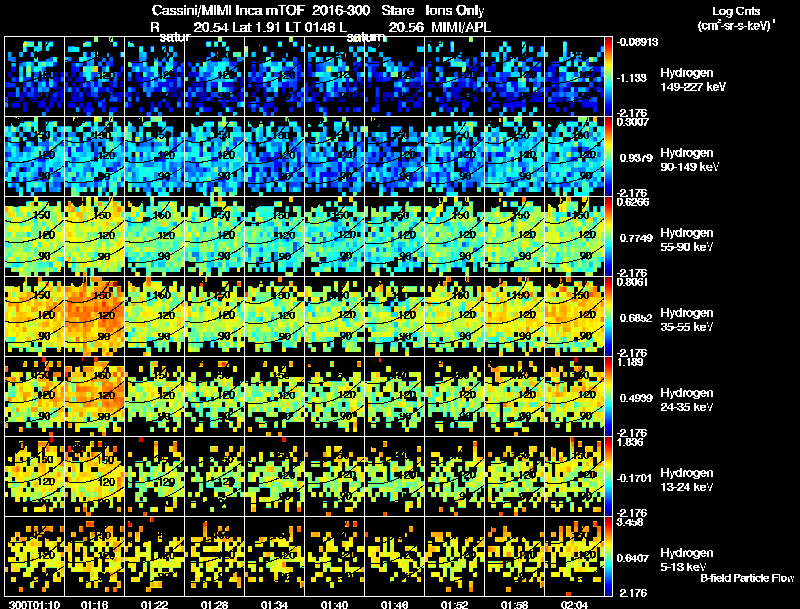This screenshot has height=609, width=800.
Task: Click the '01:22' time label
Action: (155, 604)
